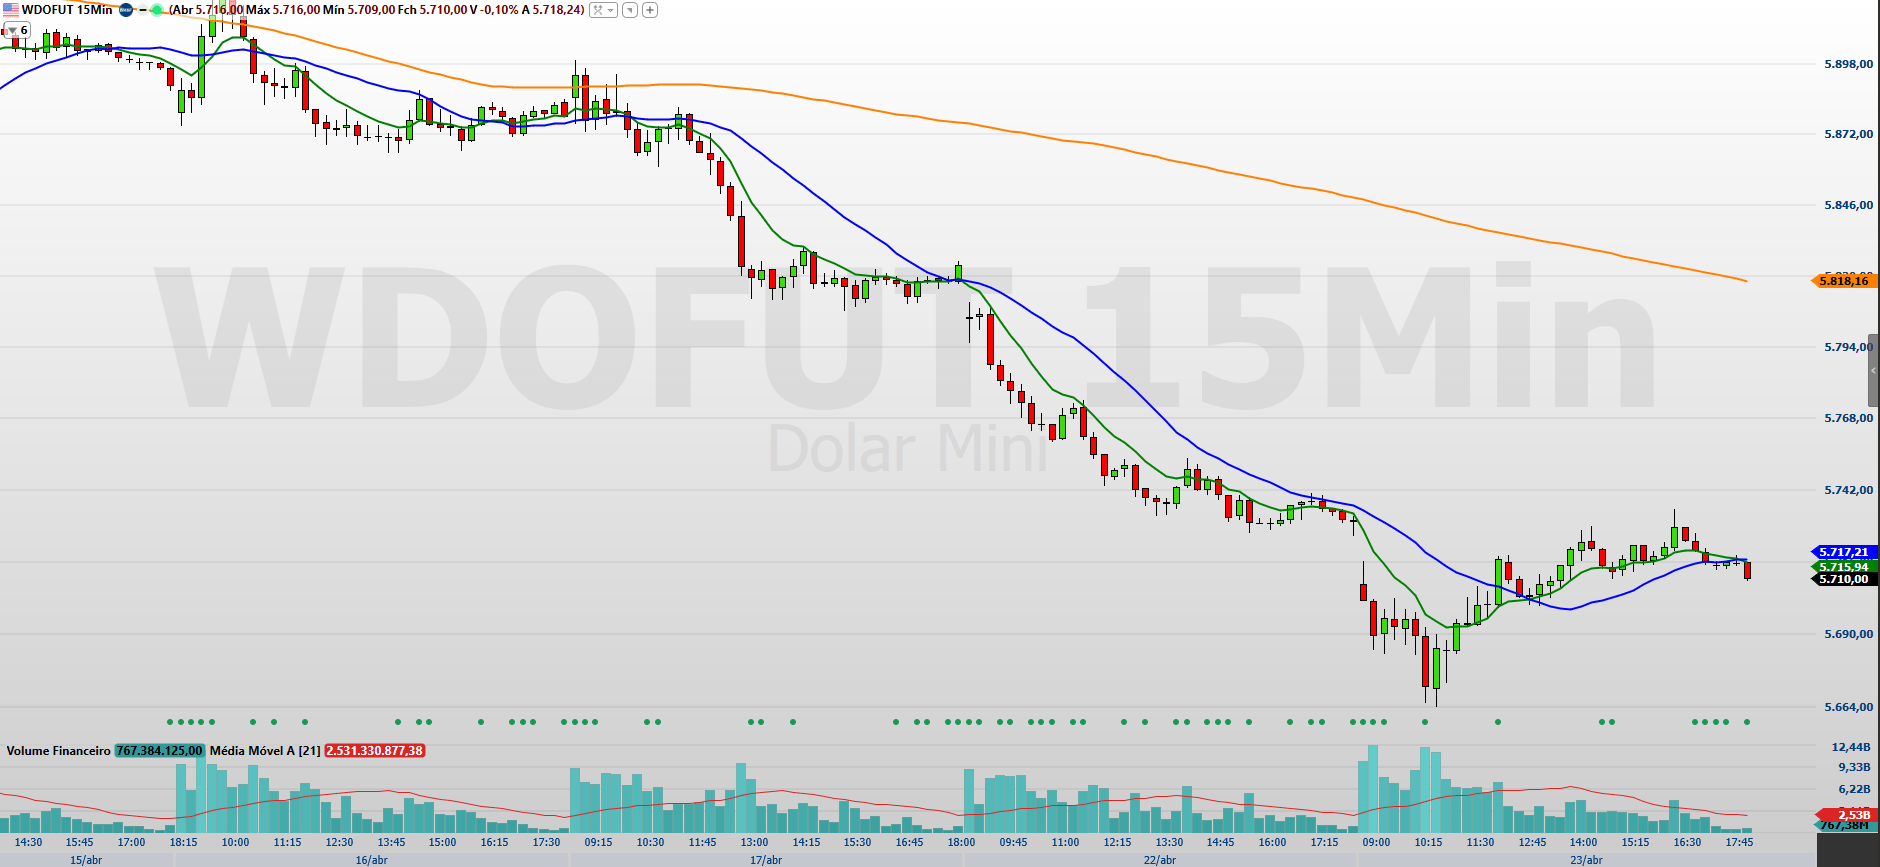
Task: Click the 17/abr date label on time axis
Action: pos(766,860)
